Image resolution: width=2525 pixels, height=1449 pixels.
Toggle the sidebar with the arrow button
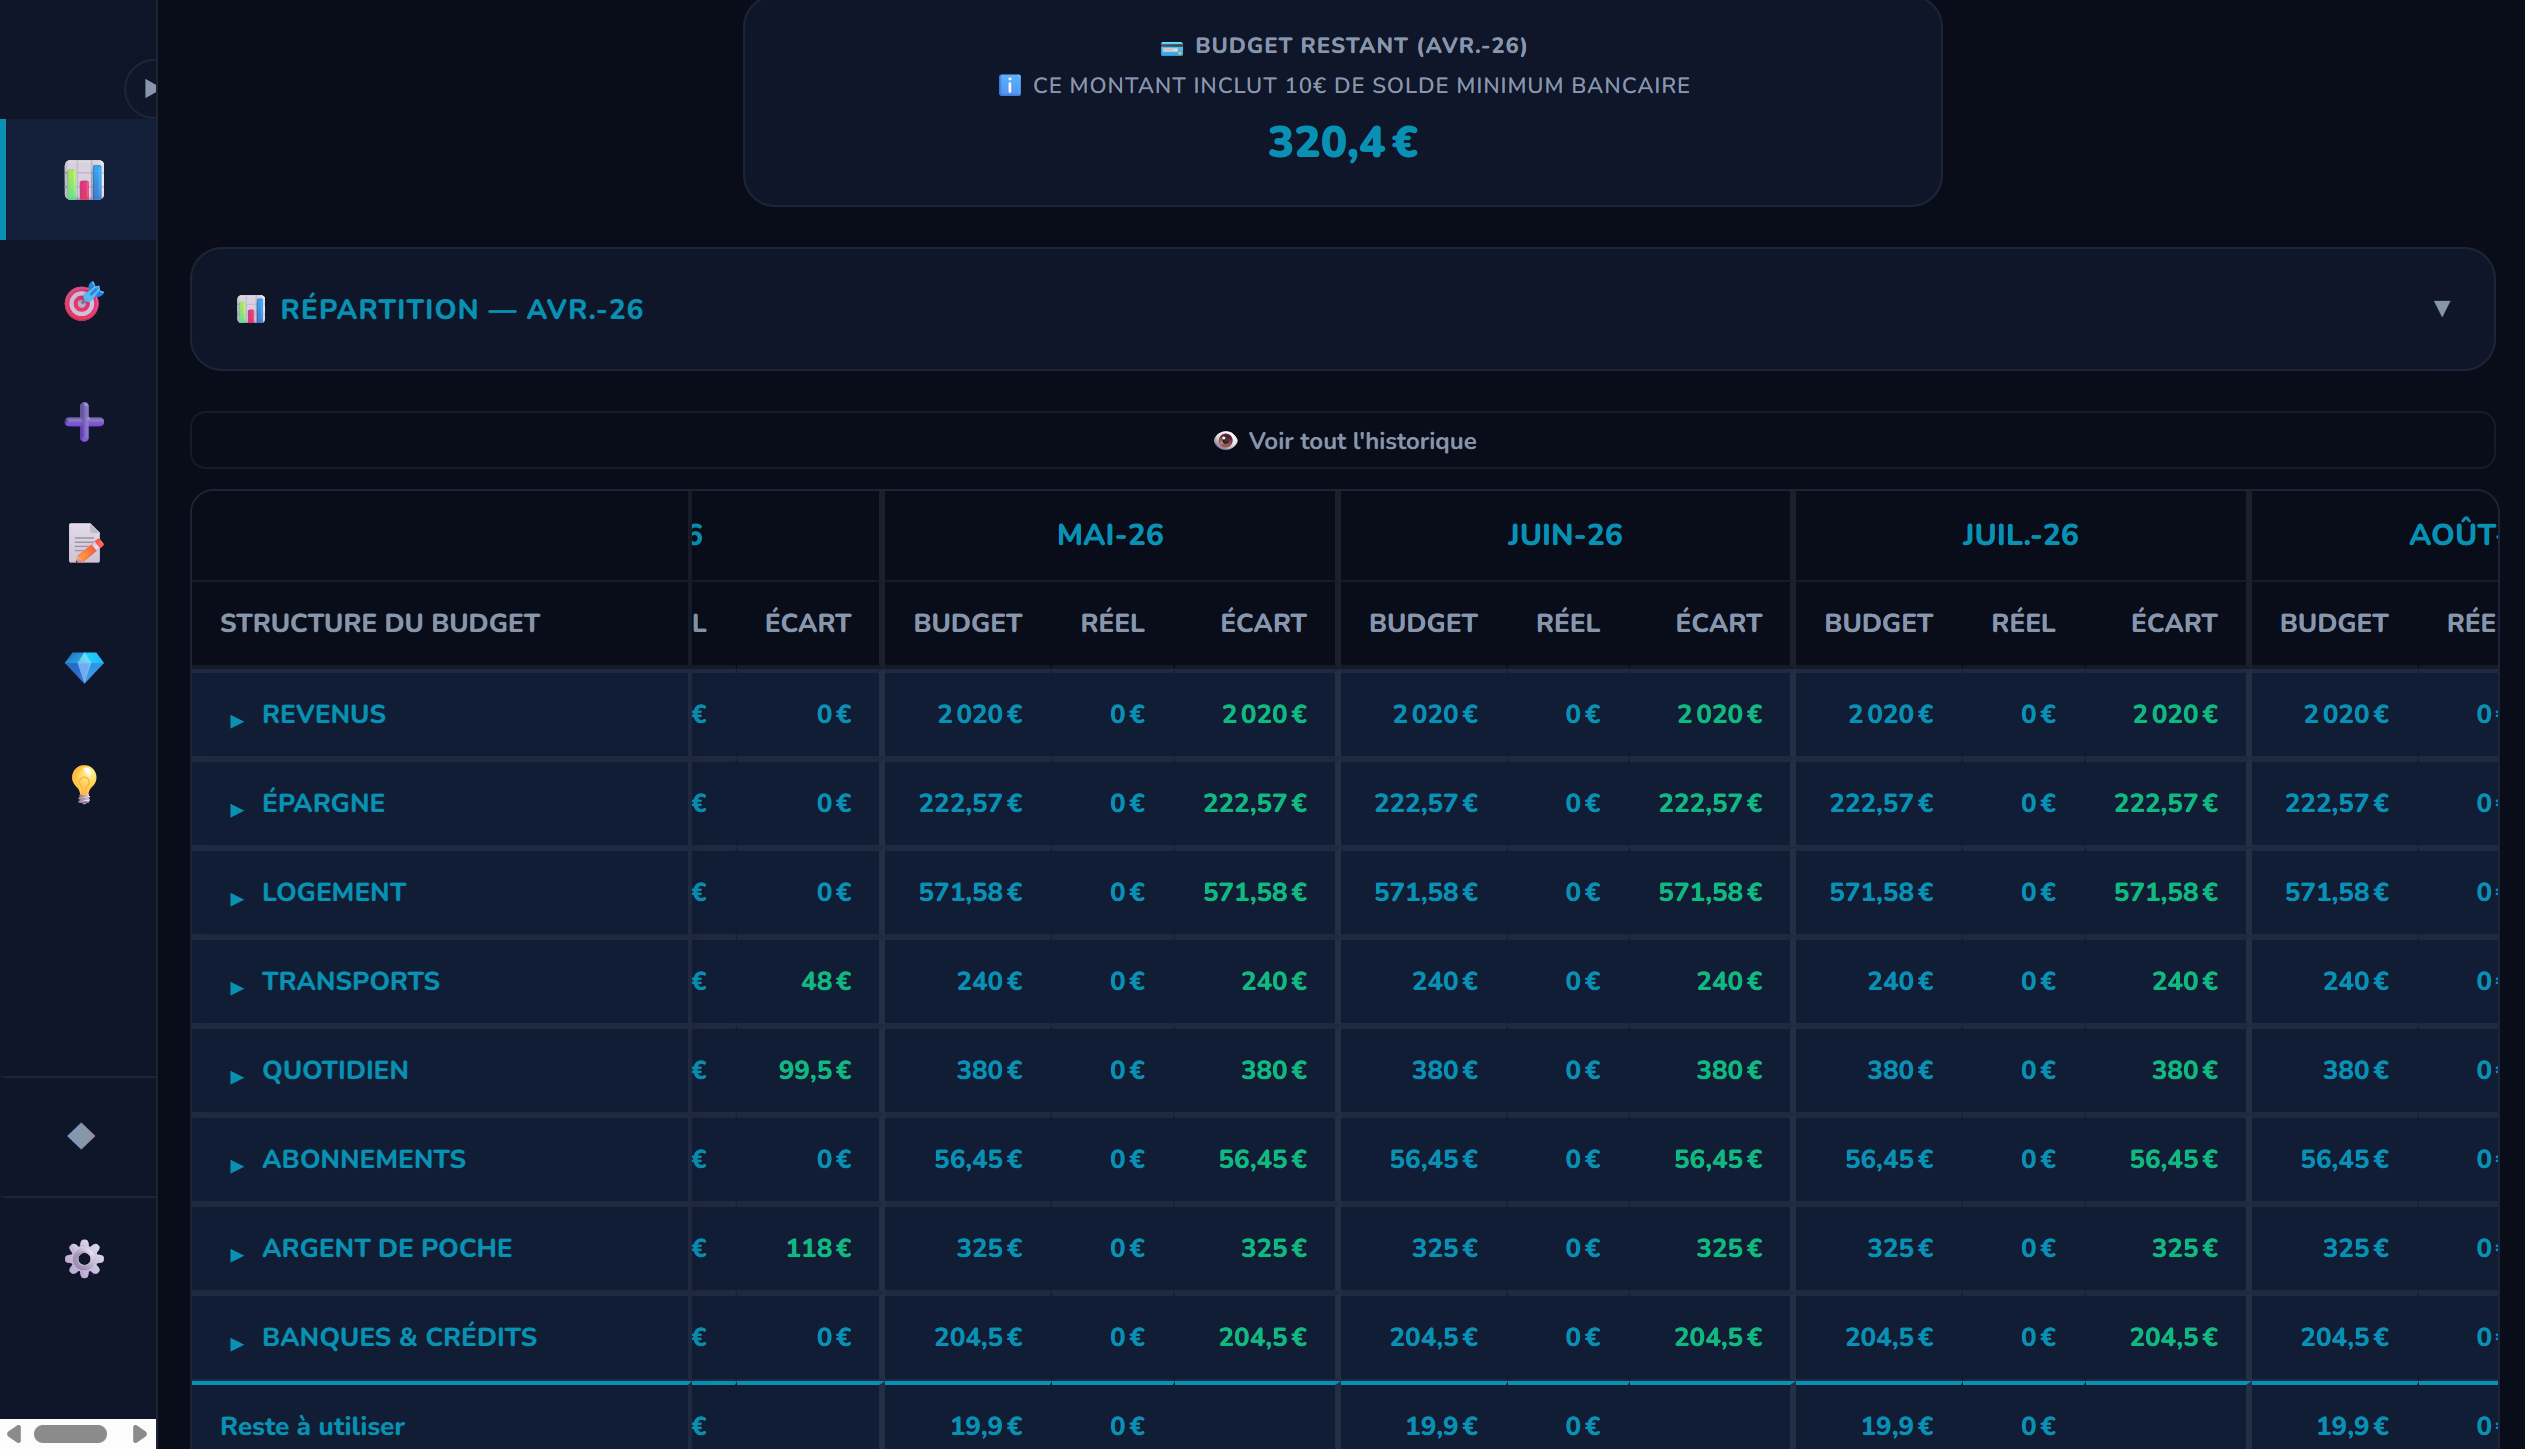[x=151, y=88]
